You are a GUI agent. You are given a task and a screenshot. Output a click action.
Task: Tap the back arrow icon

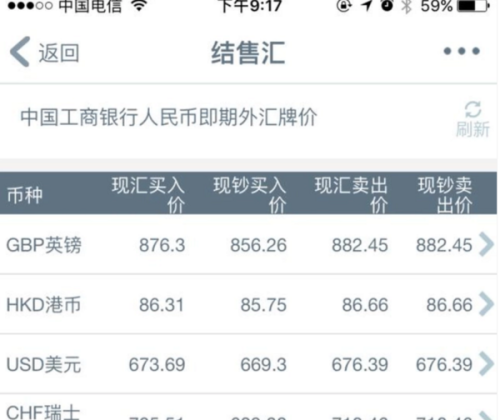pos(20,52)
